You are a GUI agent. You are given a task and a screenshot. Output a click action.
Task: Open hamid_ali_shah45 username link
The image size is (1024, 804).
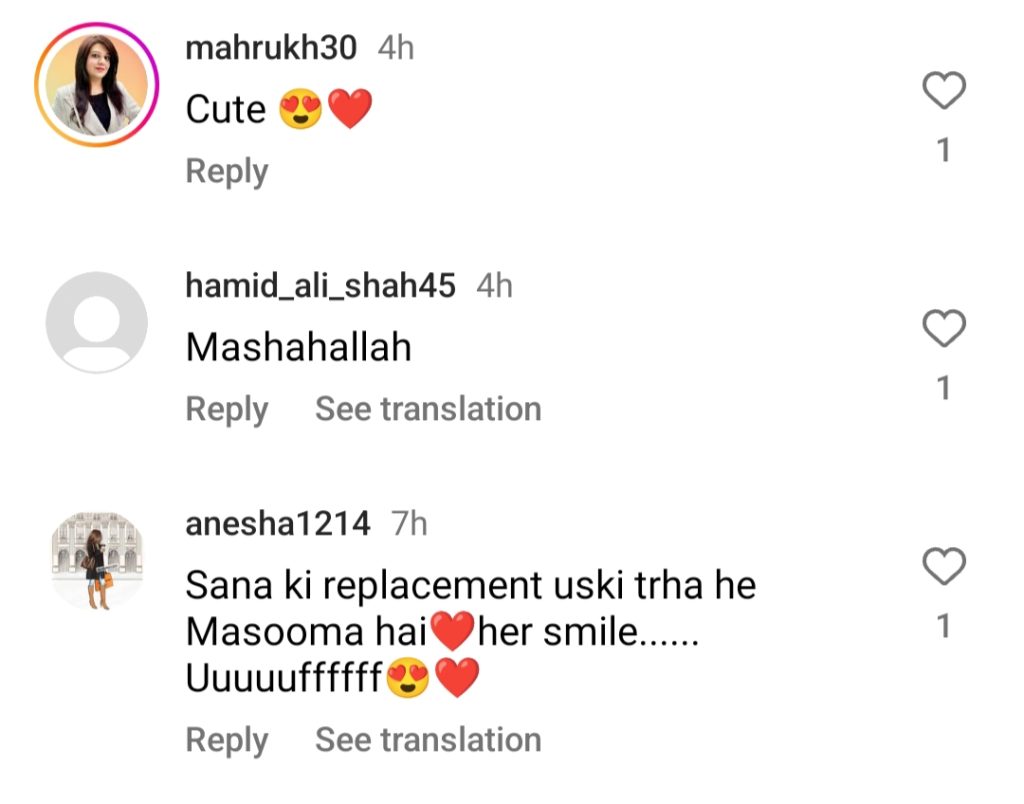pos(321,286)
